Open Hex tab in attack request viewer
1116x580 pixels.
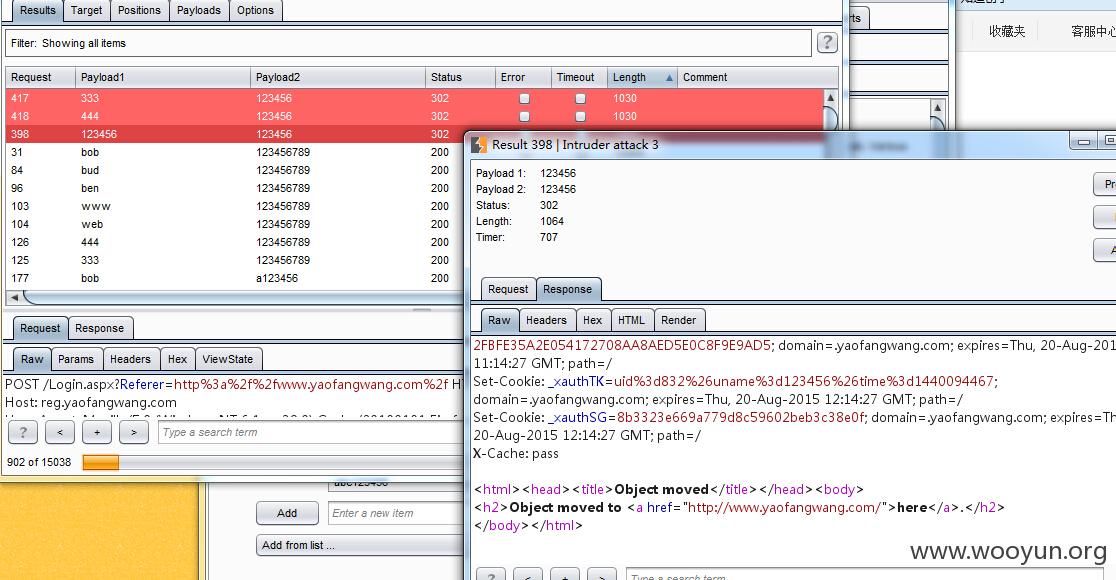click(x=177, y=359)
